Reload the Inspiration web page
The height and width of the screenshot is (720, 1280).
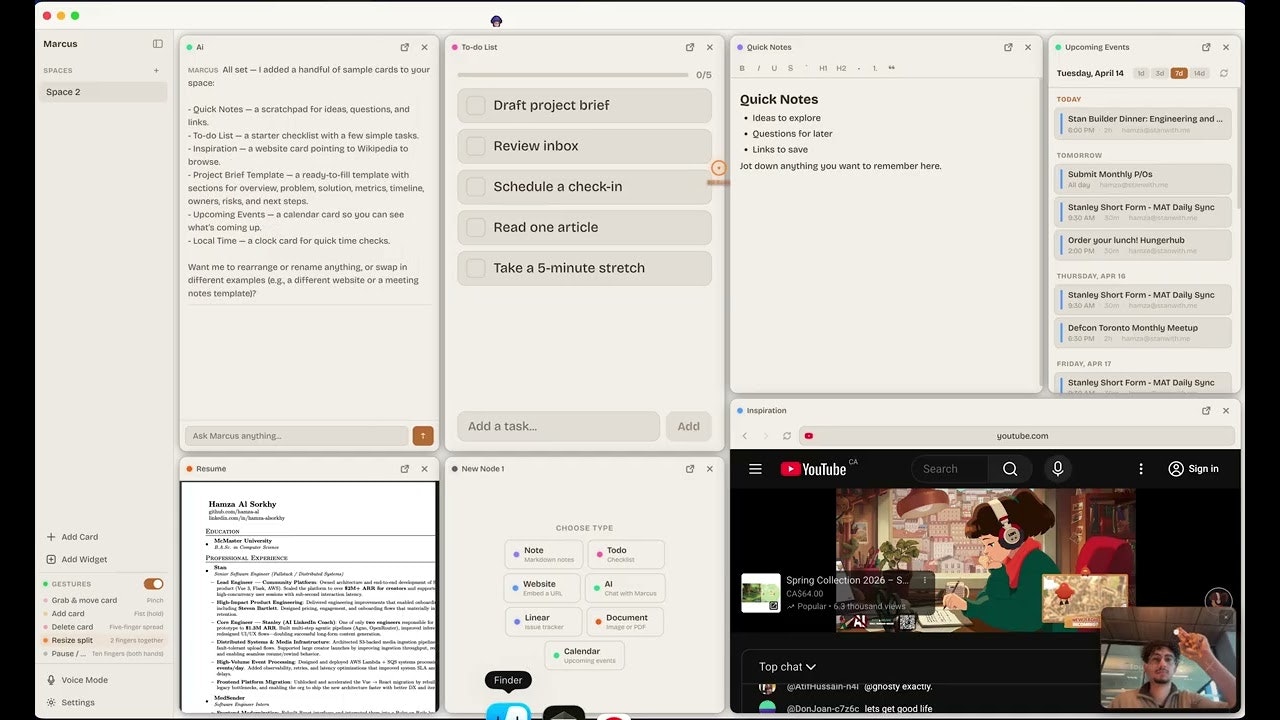[787, 436]
